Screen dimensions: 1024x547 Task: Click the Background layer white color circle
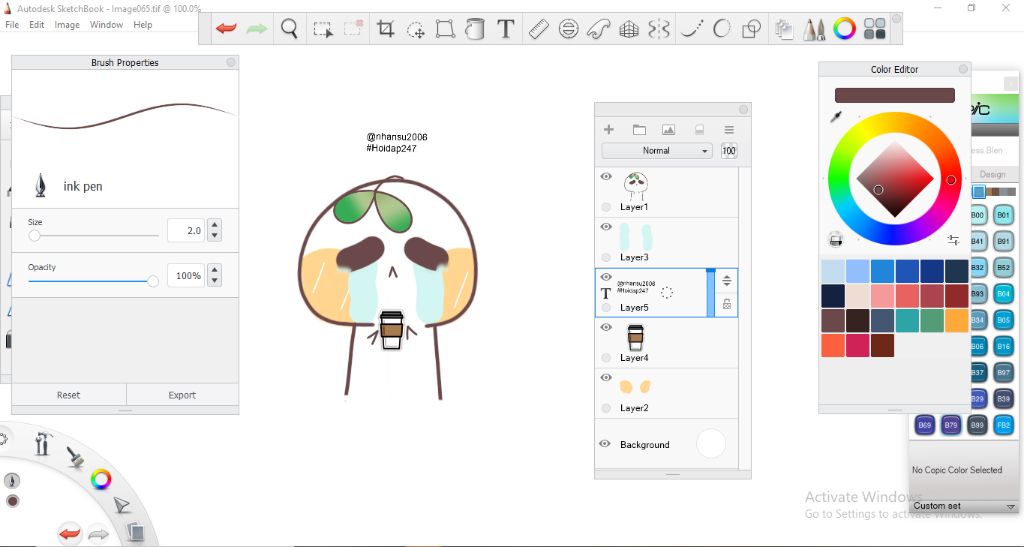click(711, 444)
